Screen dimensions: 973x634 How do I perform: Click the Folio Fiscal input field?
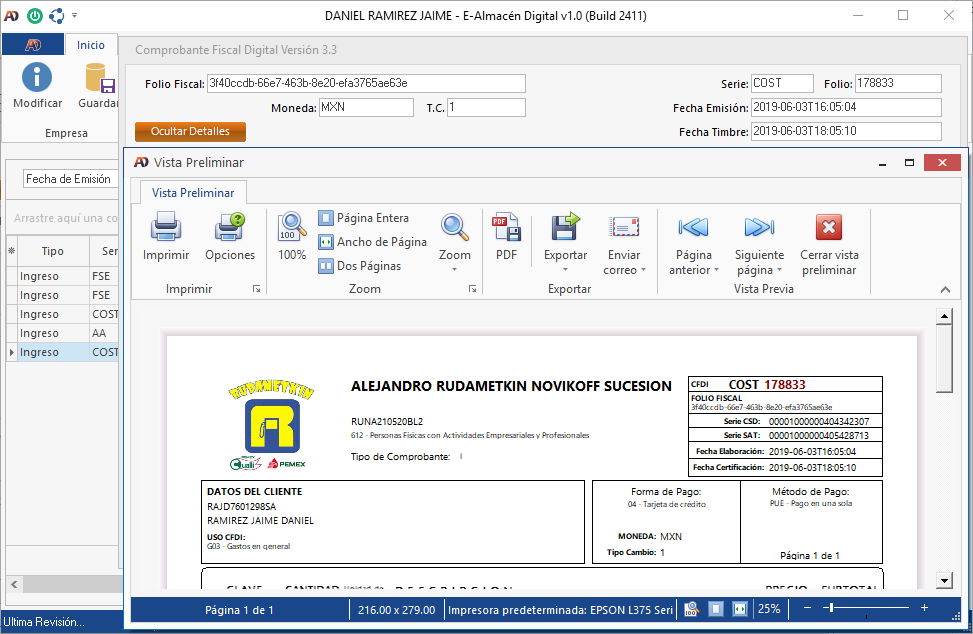pyautogui.click(x=365, y=83)
